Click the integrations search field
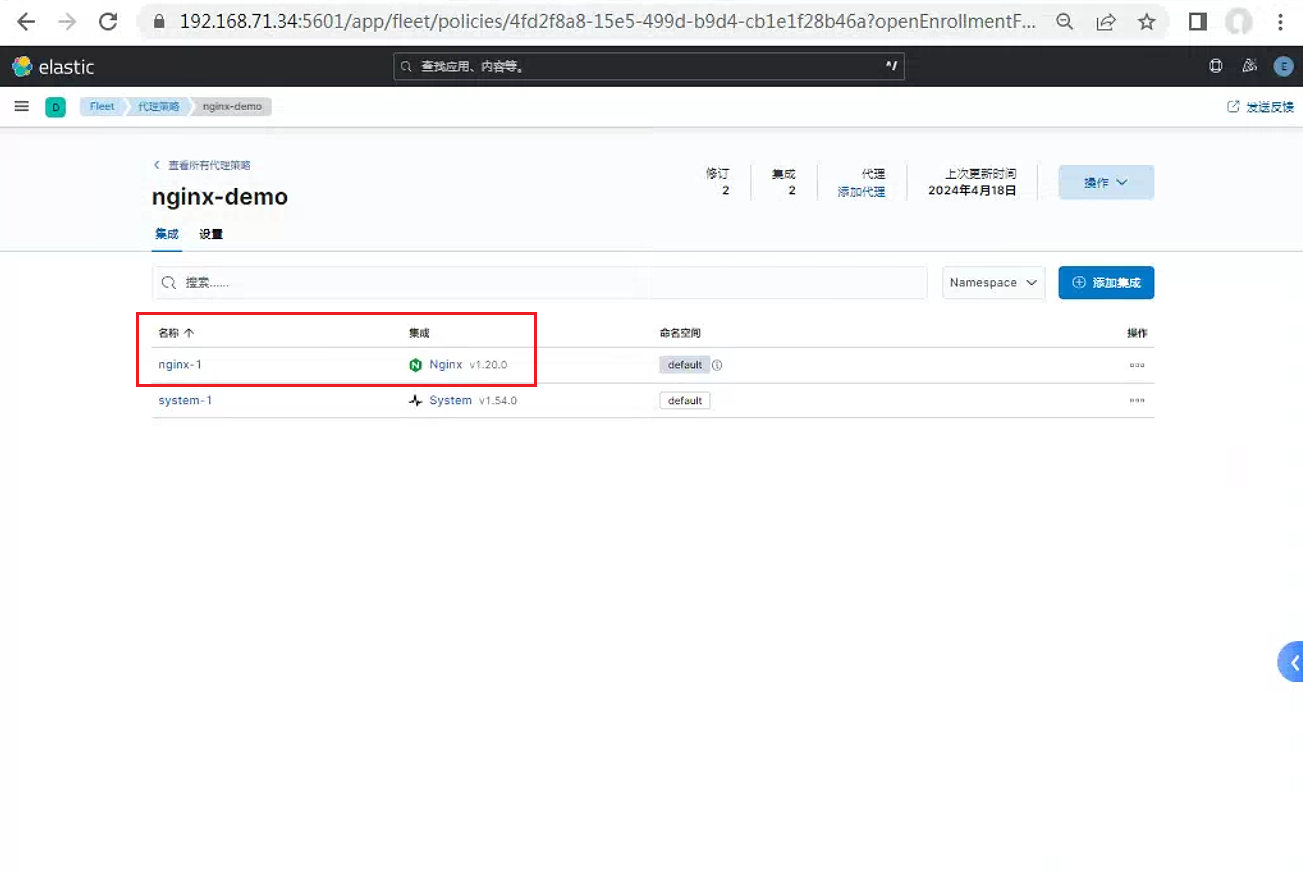1303x873 pixels. pos(540,283)
